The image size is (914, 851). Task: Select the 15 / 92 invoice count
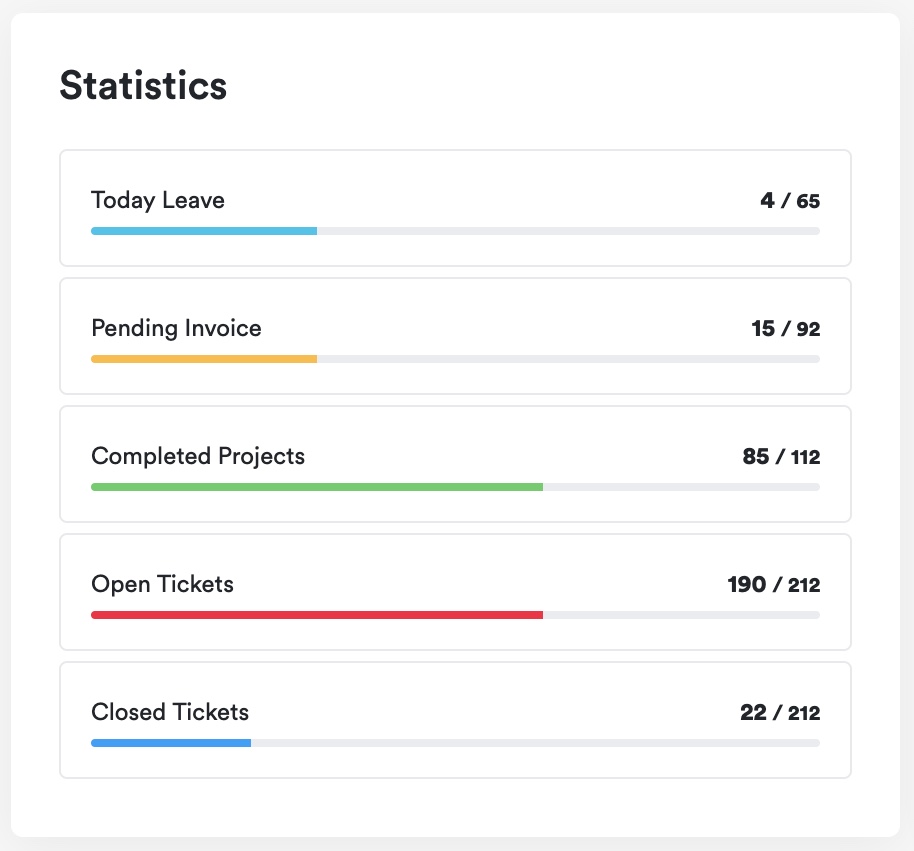[785, 329]
